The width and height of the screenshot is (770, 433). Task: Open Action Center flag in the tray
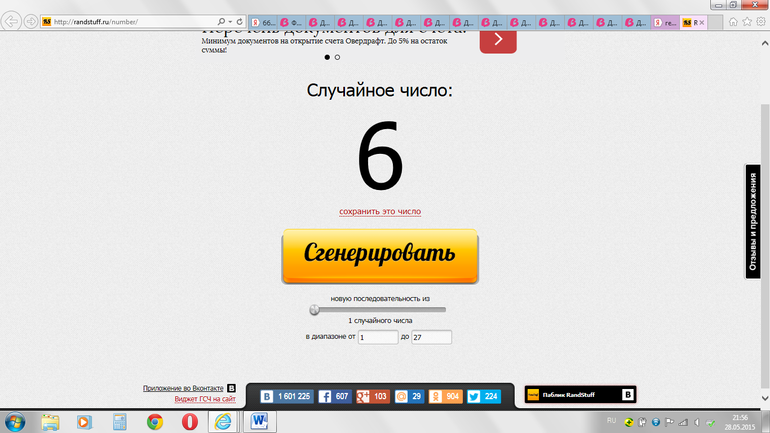[x=669, y=422]
